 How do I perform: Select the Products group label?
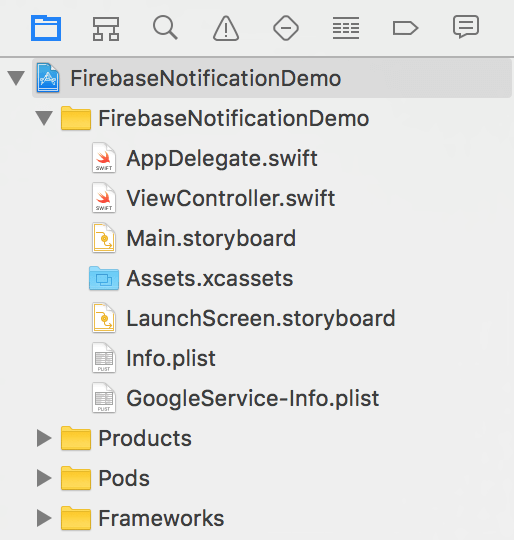[x=145, y=438]
